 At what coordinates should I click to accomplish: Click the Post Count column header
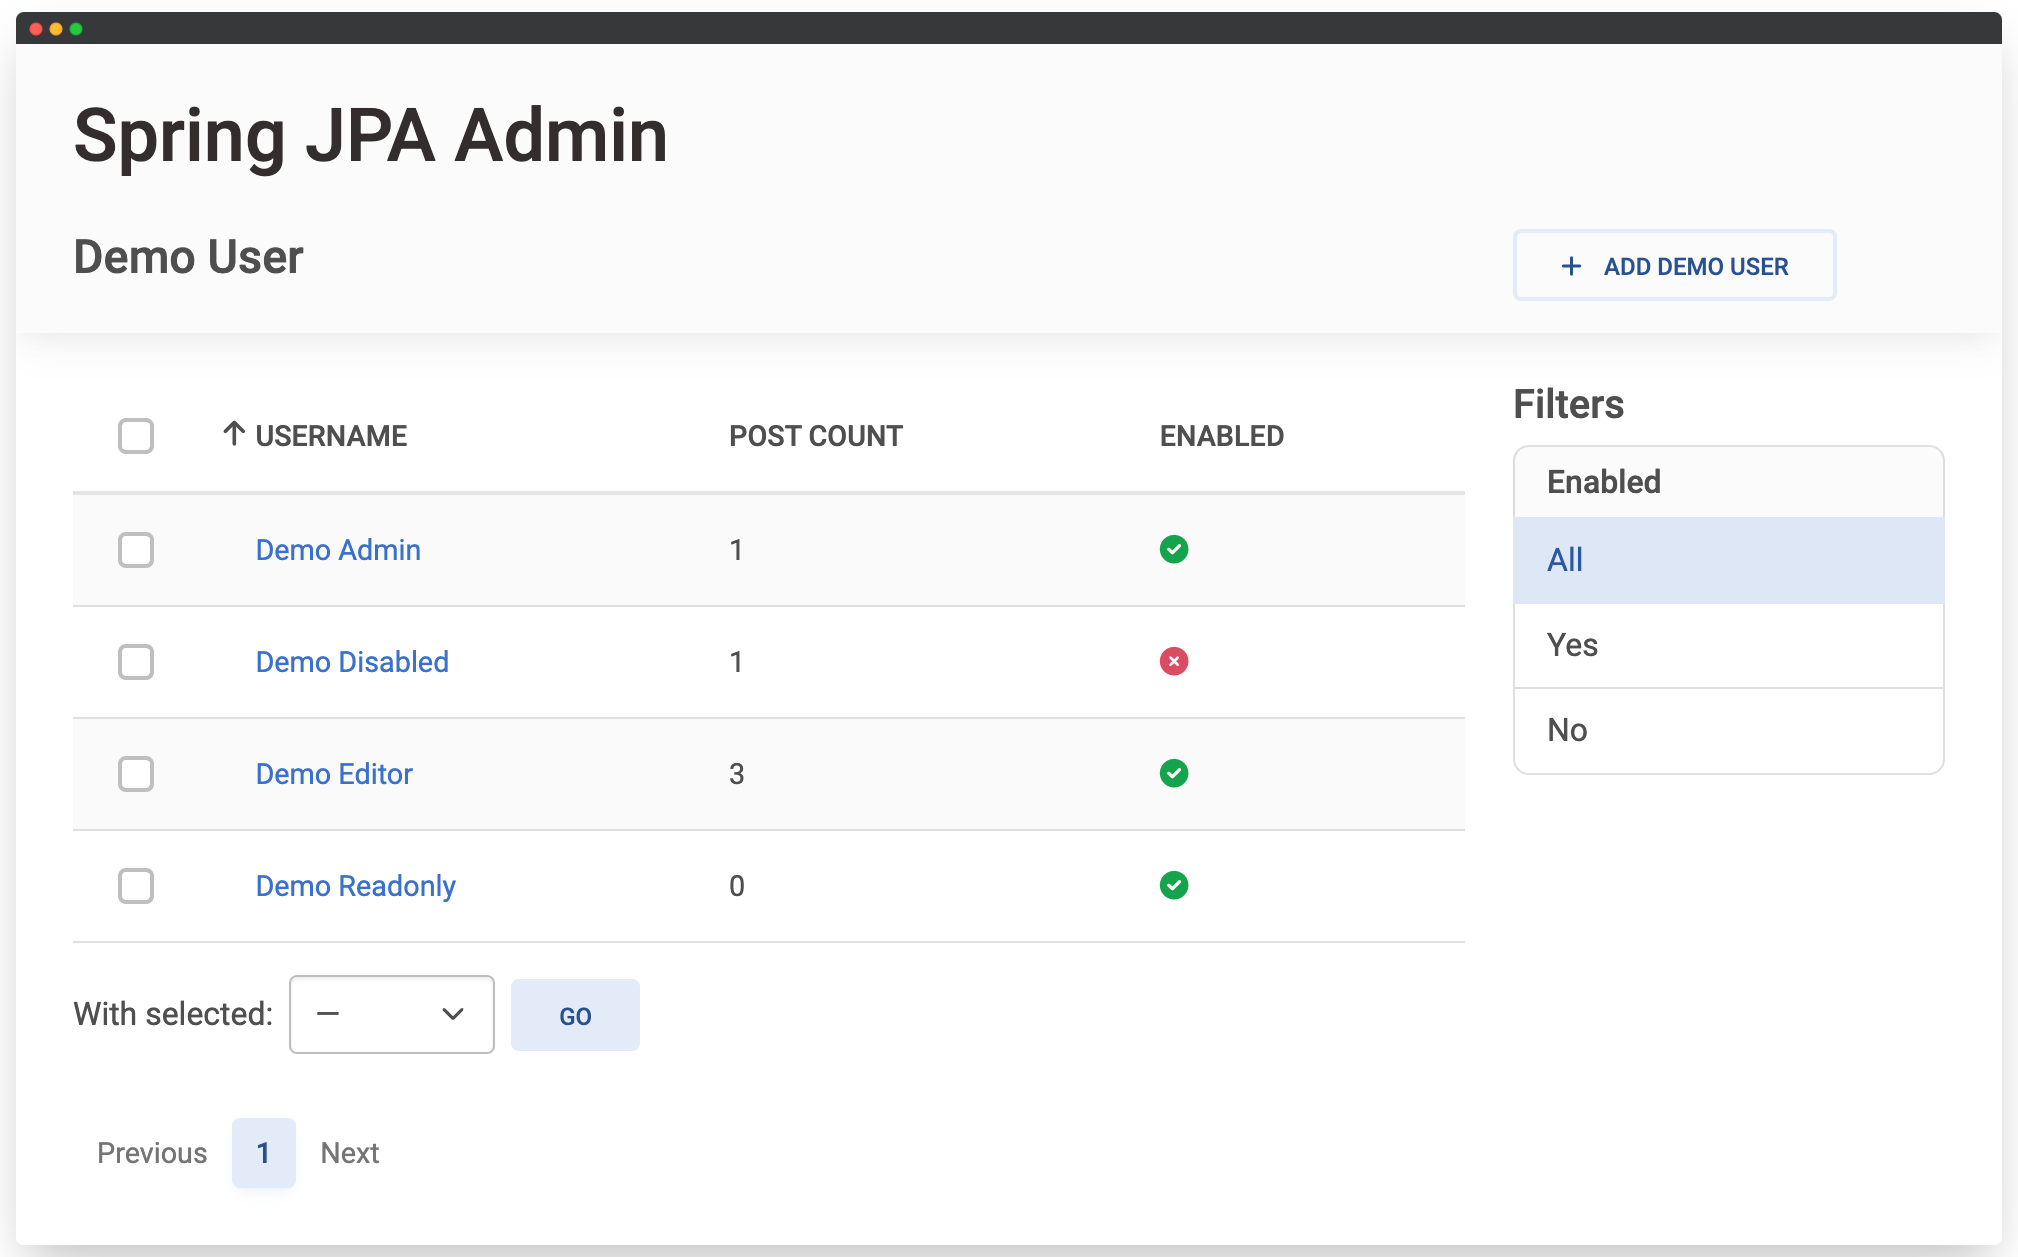[x=816, y=436]
